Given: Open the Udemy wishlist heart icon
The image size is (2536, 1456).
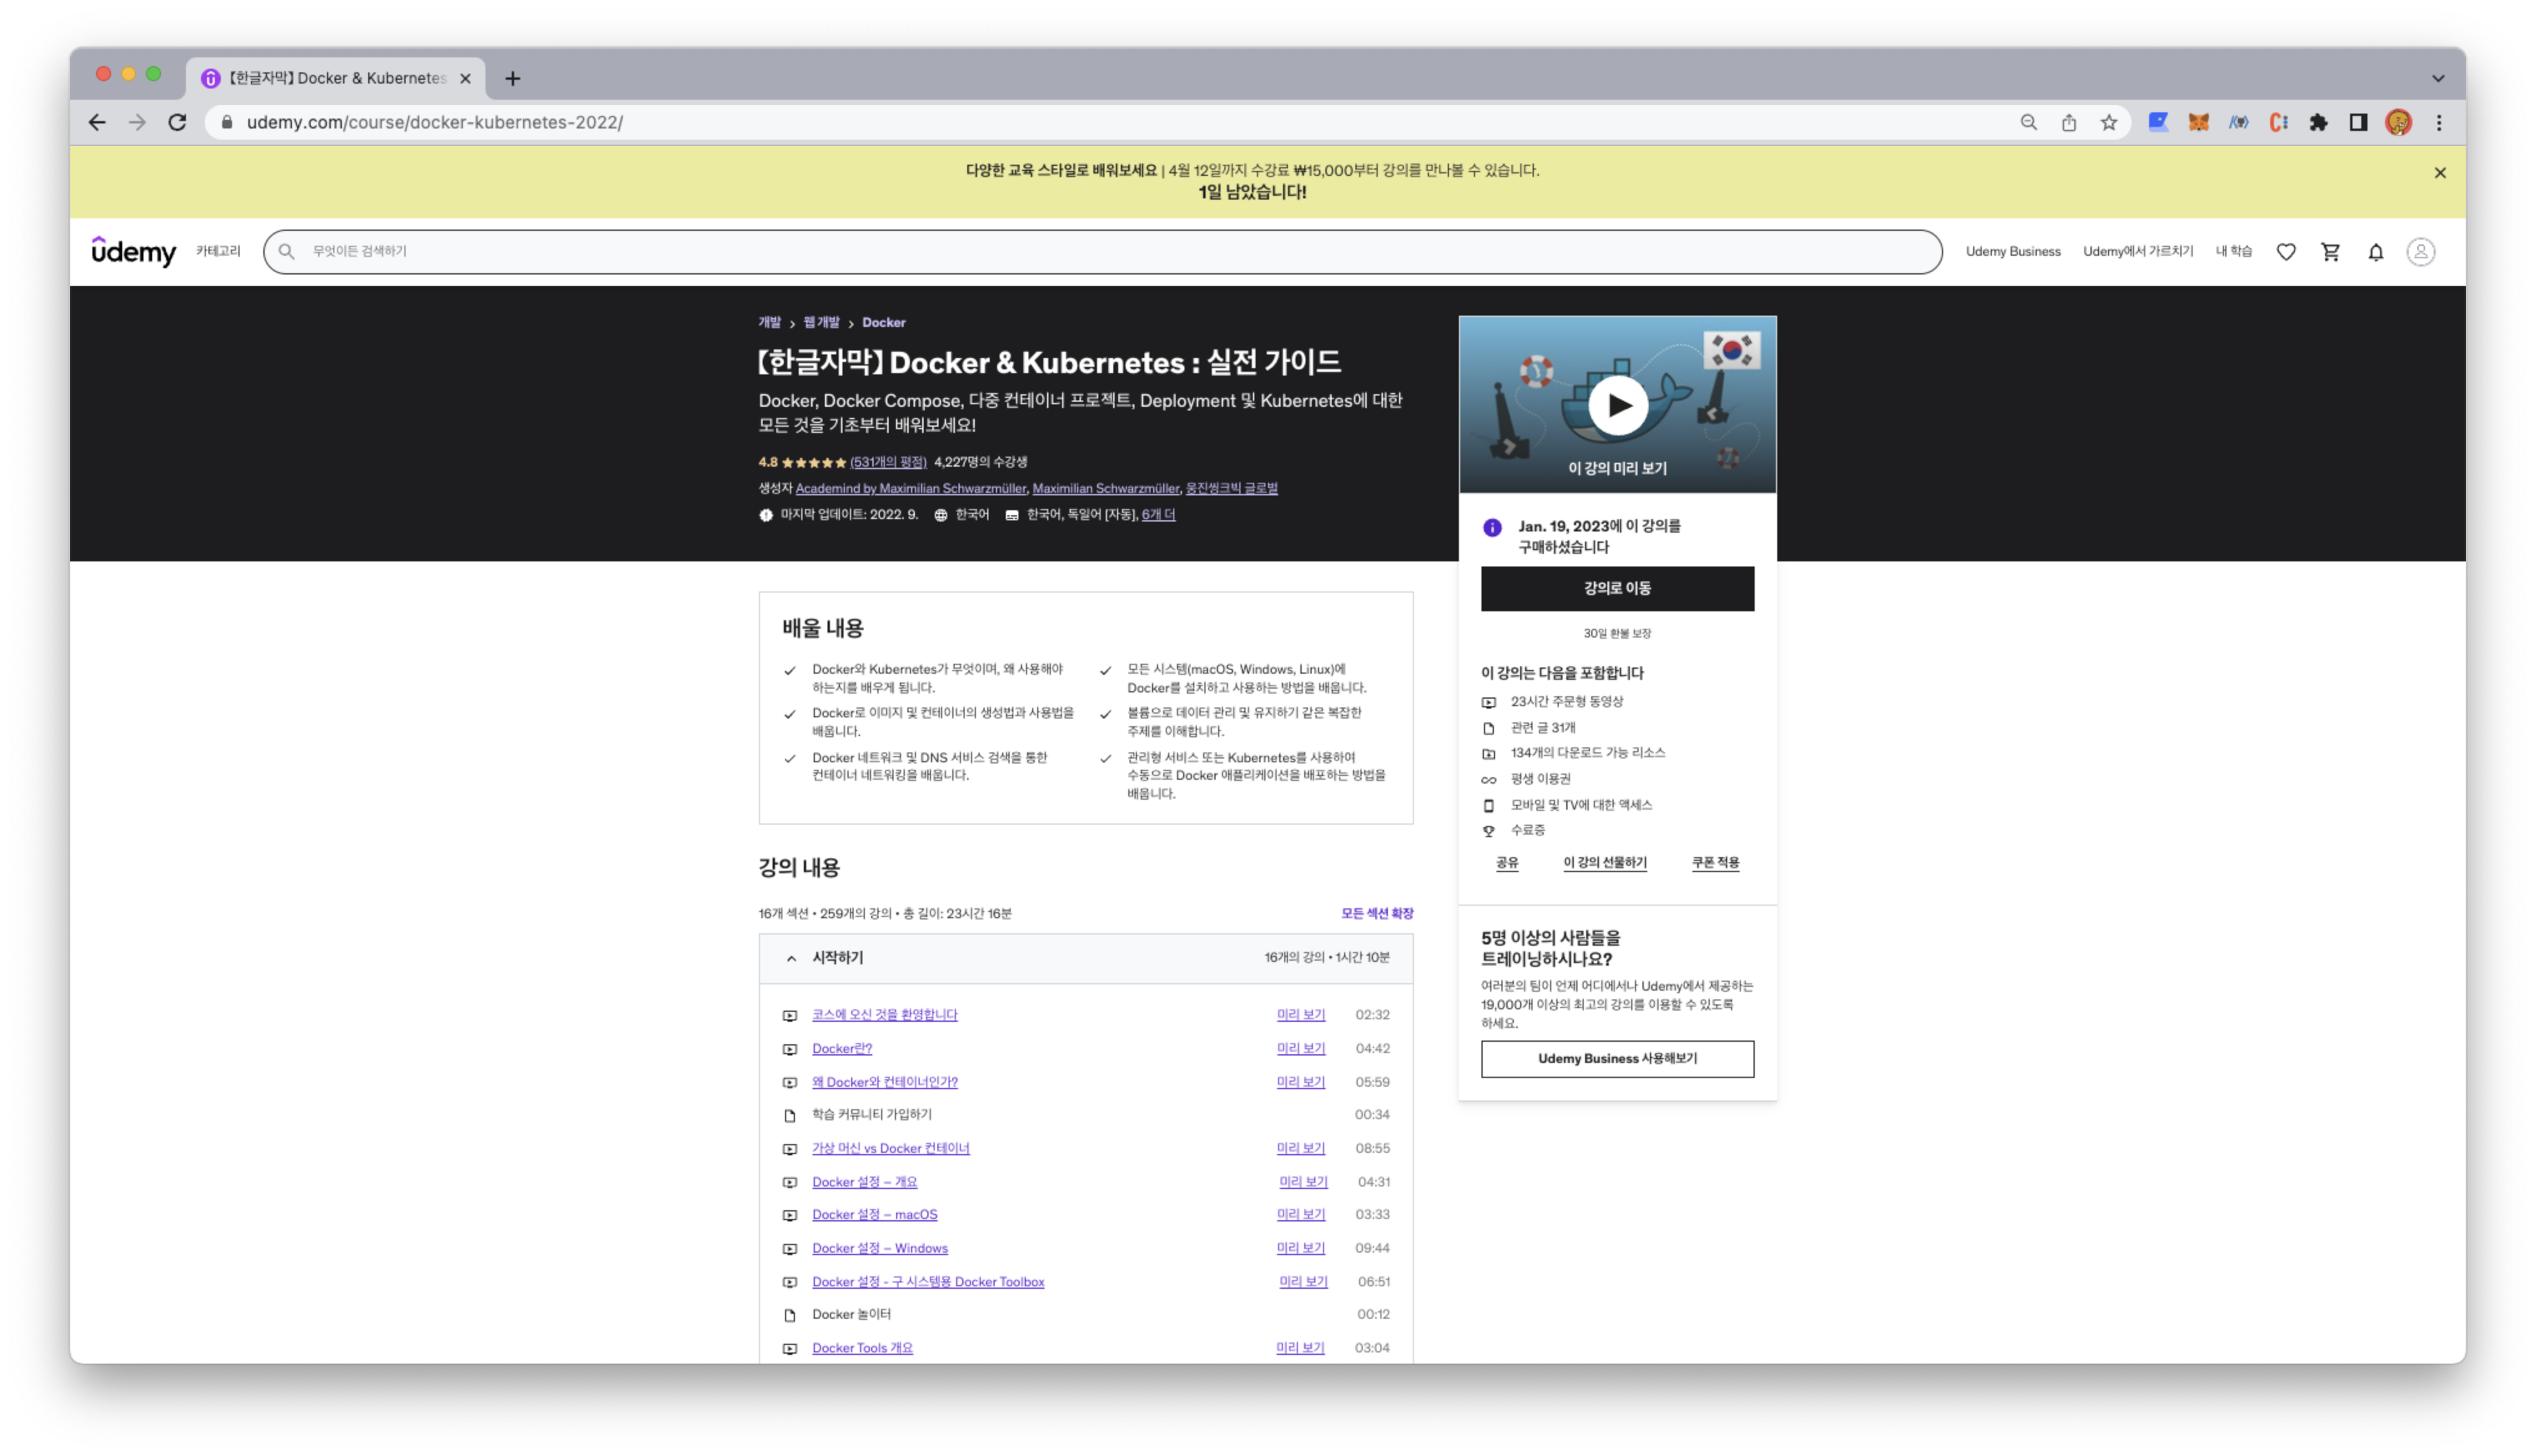Looking at the screenshot, I should click(2286, 252).
